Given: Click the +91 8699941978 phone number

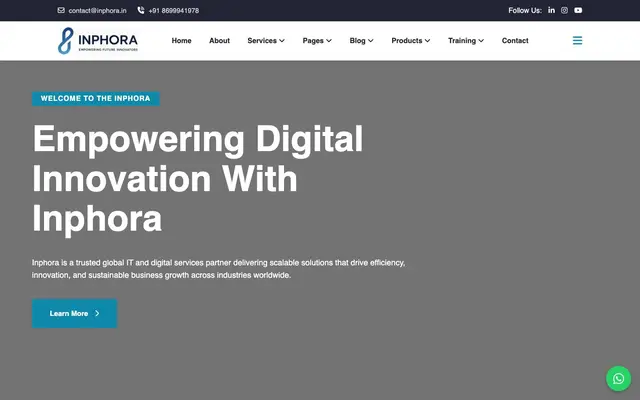Looking at the screenshot, I should pyautogui.click(x=173, y=11).
